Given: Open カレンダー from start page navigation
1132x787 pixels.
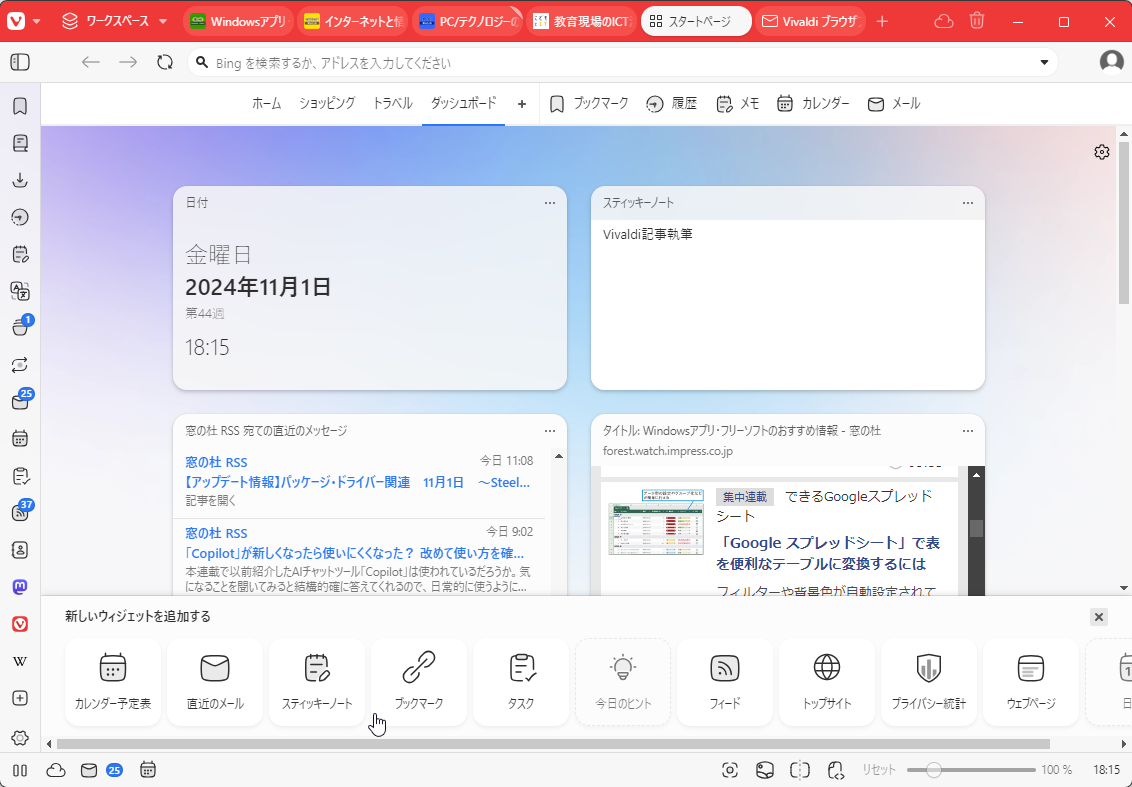Looking at the screenshot, I should (x=814, y=104).
